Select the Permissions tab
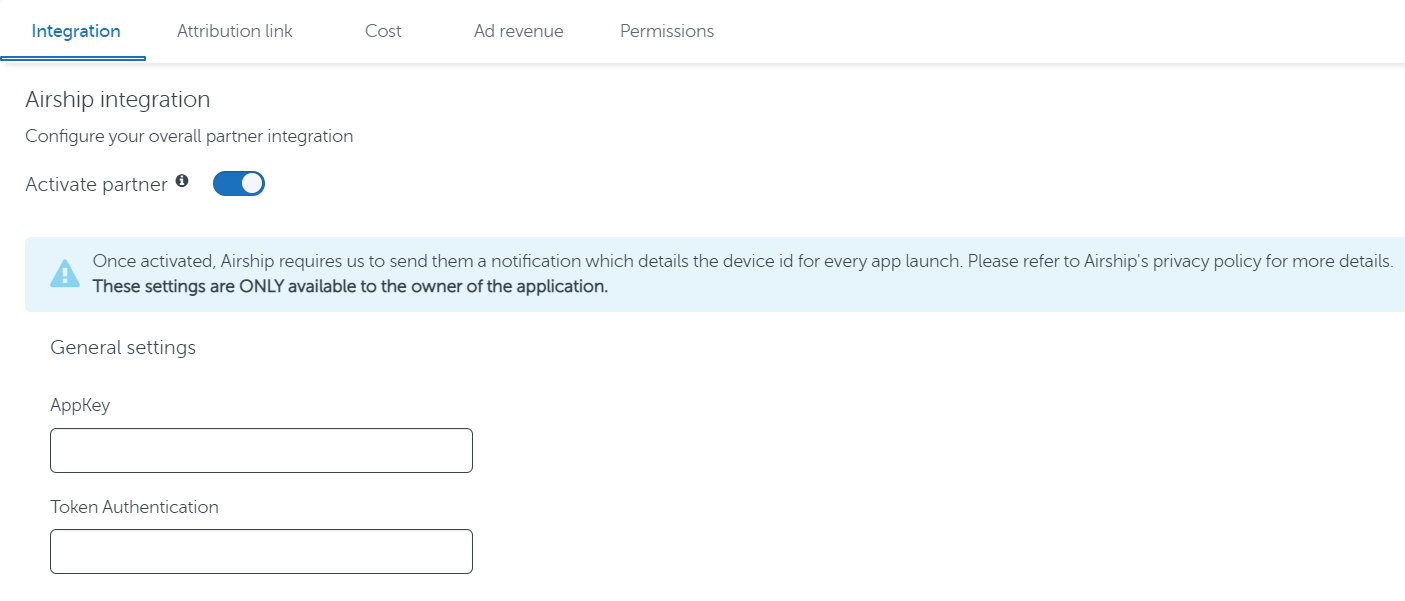Screen dimensions: 1405x601 coord(667,31)
